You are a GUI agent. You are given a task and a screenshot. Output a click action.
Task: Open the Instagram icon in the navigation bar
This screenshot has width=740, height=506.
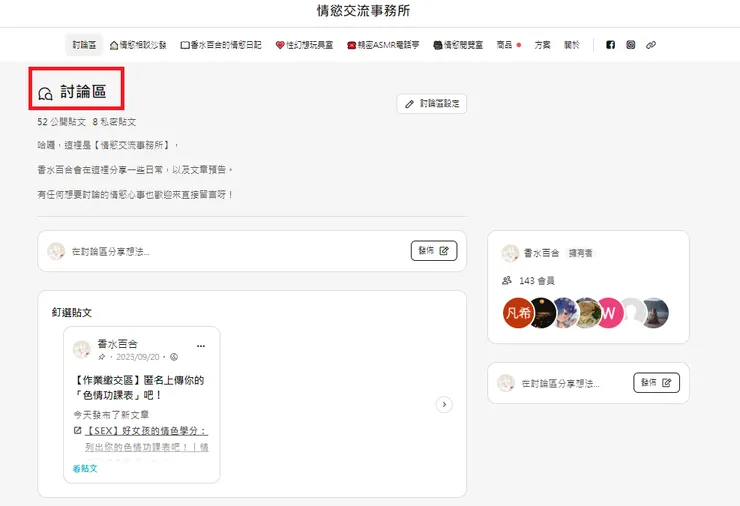631,45
